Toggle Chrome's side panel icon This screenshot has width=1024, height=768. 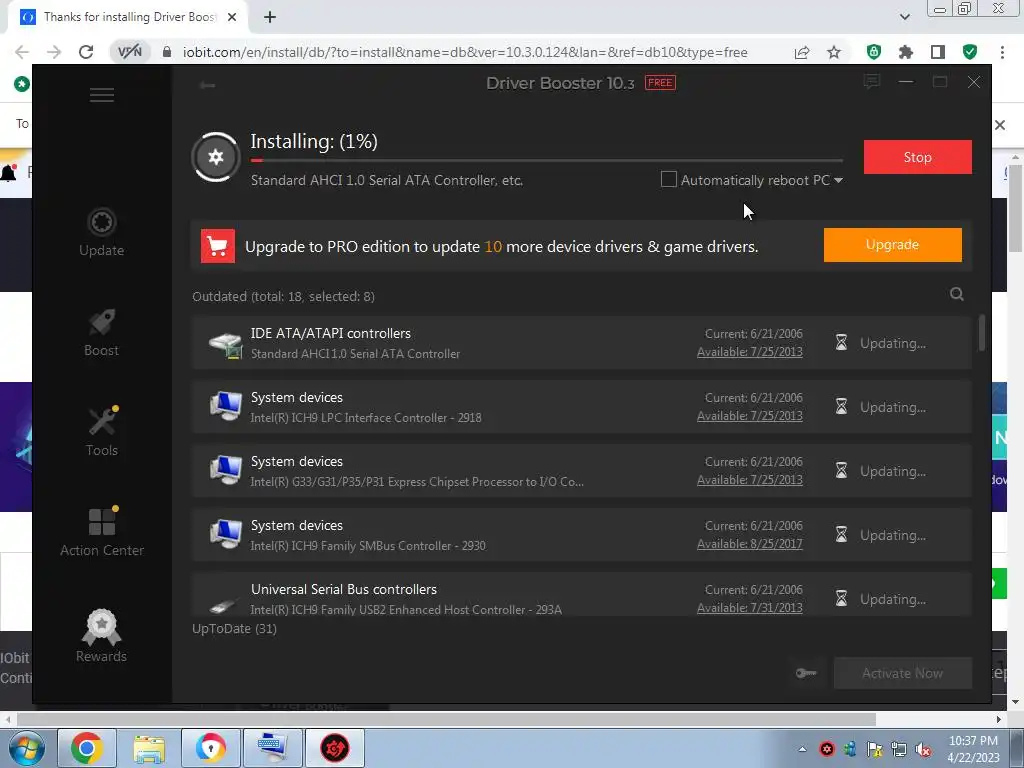tap(938, 52)
